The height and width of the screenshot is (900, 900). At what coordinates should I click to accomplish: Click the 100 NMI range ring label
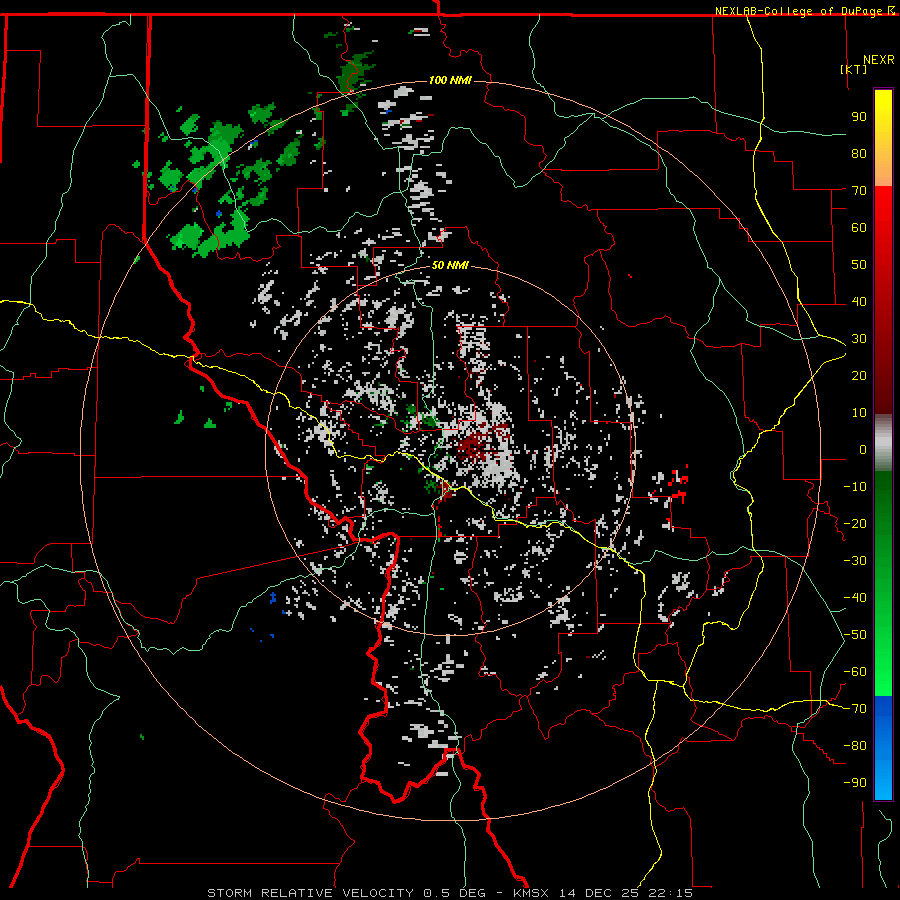(x=450, y=80)
